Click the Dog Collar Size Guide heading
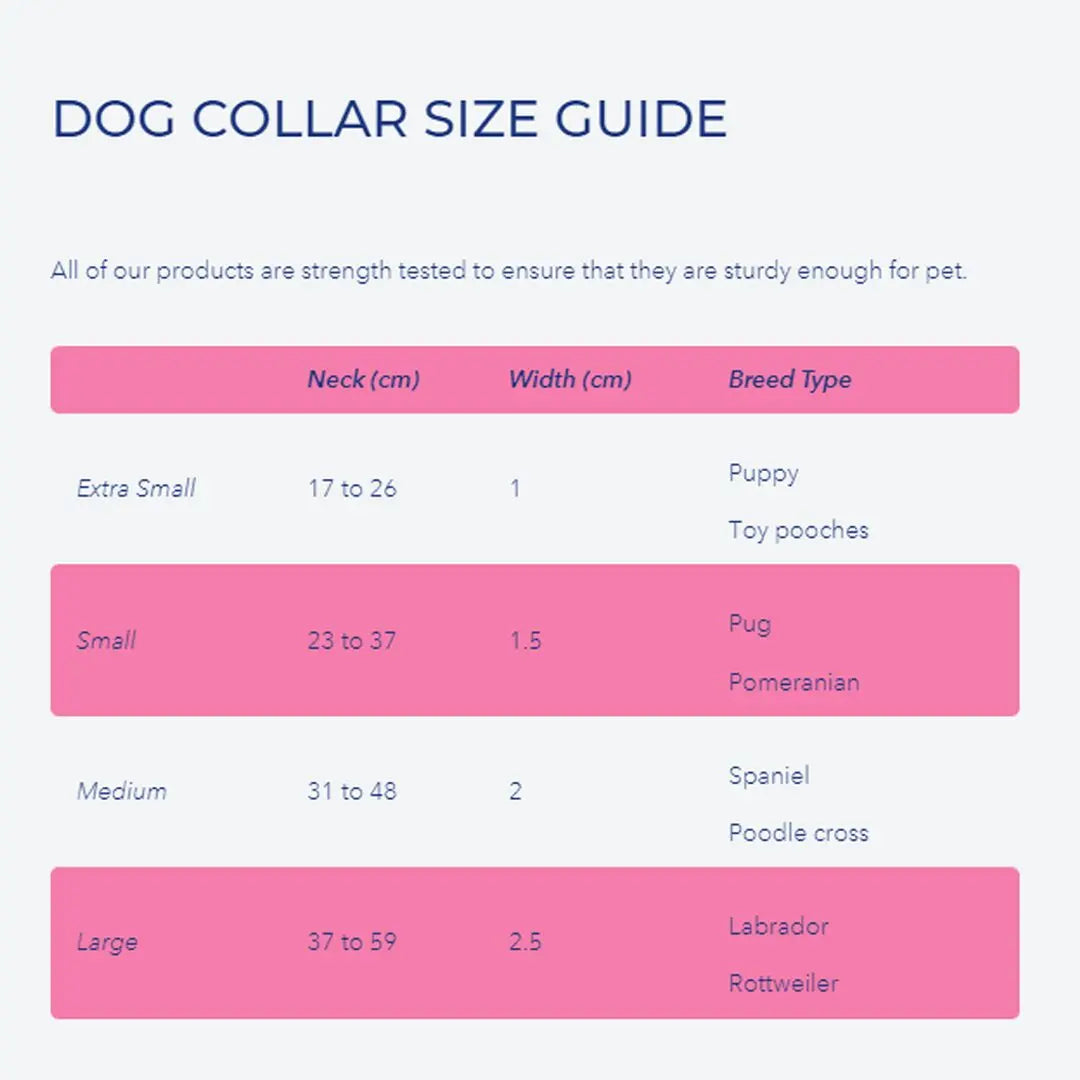Screen dimensions: 1080x1080 point(389,119)
